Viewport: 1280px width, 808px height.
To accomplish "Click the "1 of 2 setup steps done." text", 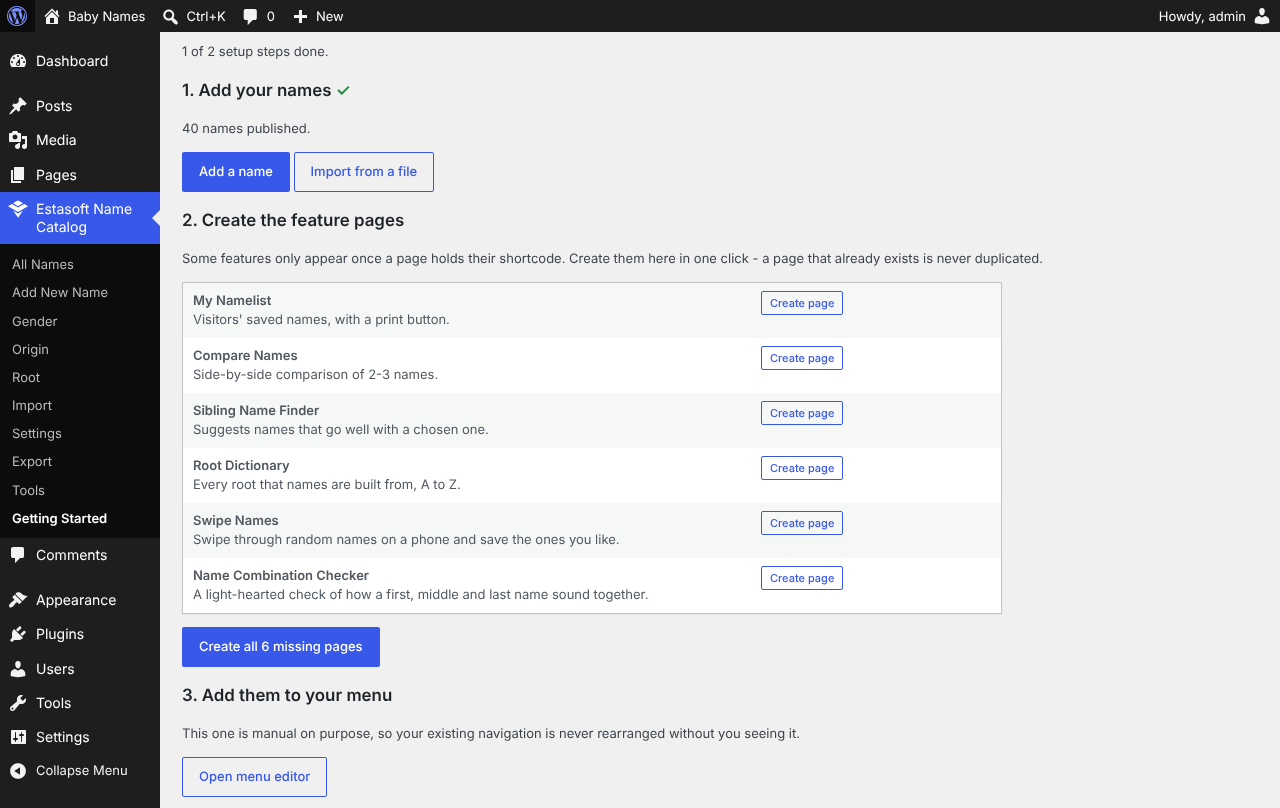I will [255, 51].
